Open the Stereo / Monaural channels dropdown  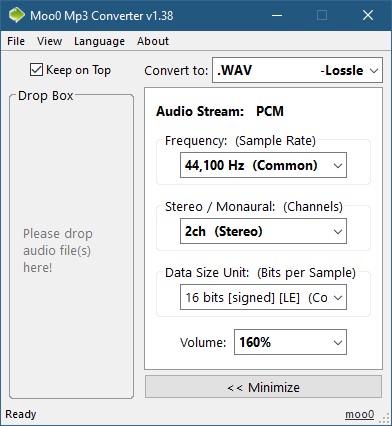point(263,231)
